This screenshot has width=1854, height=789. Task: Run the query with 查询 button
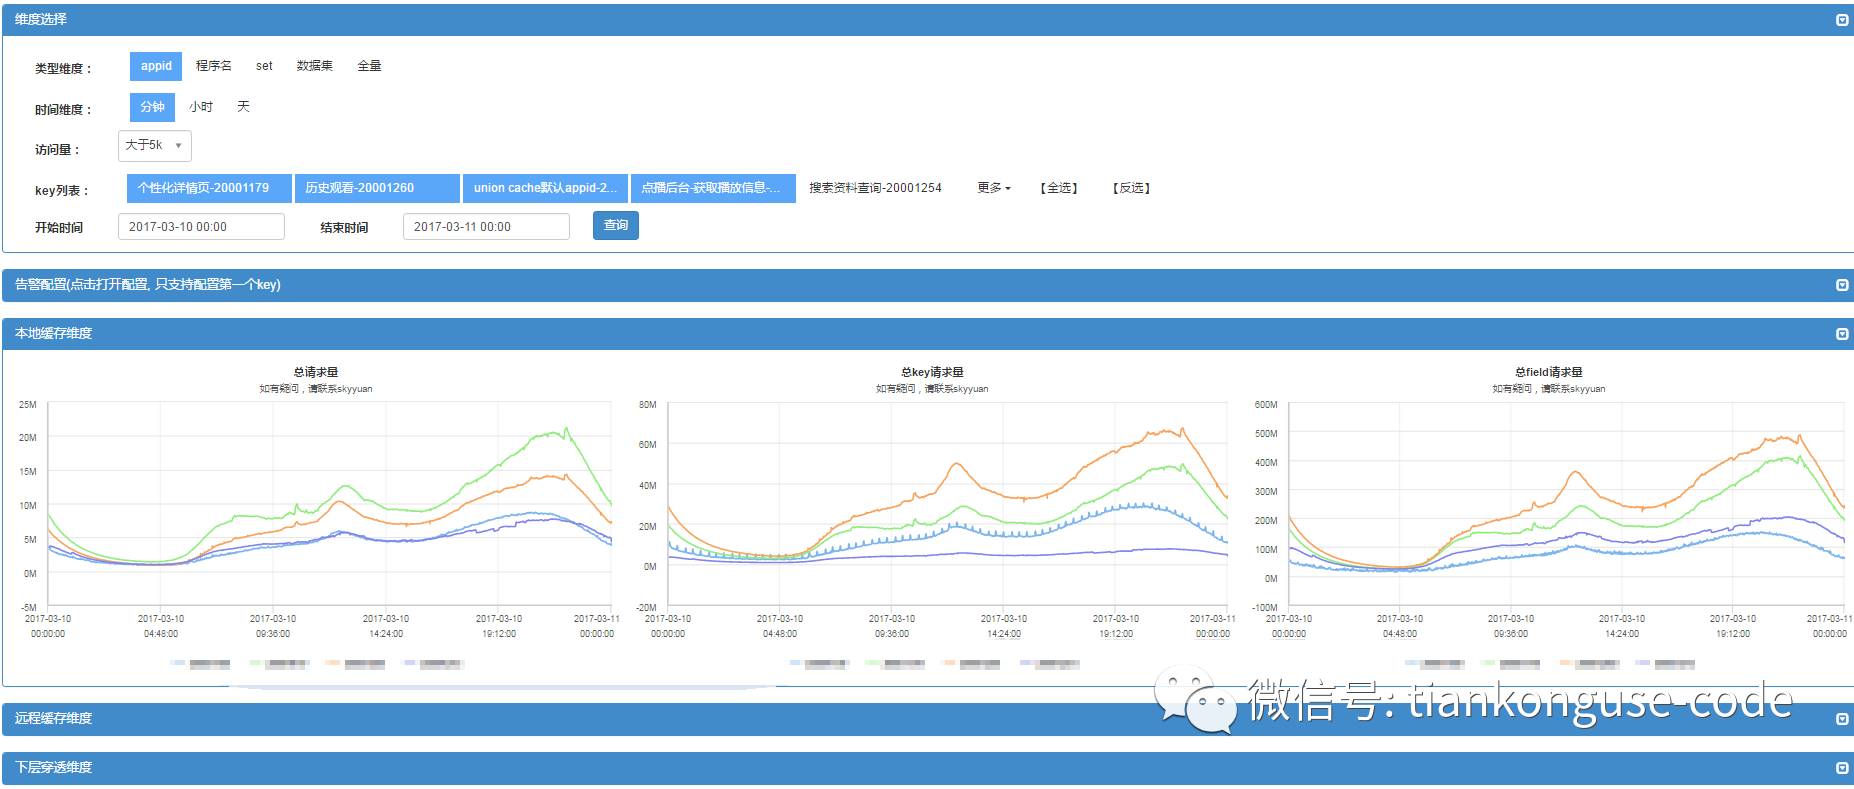(616, 226)
